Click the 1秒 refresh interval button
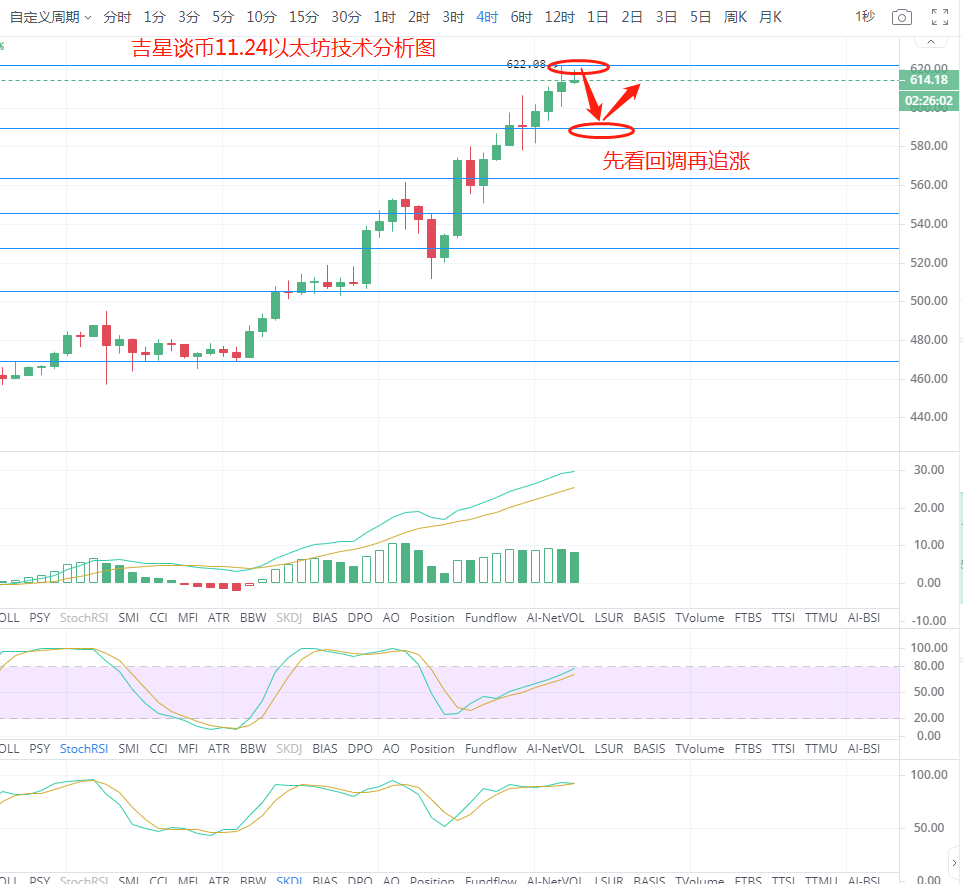This screenshot has height=884, width=963. 865,17
